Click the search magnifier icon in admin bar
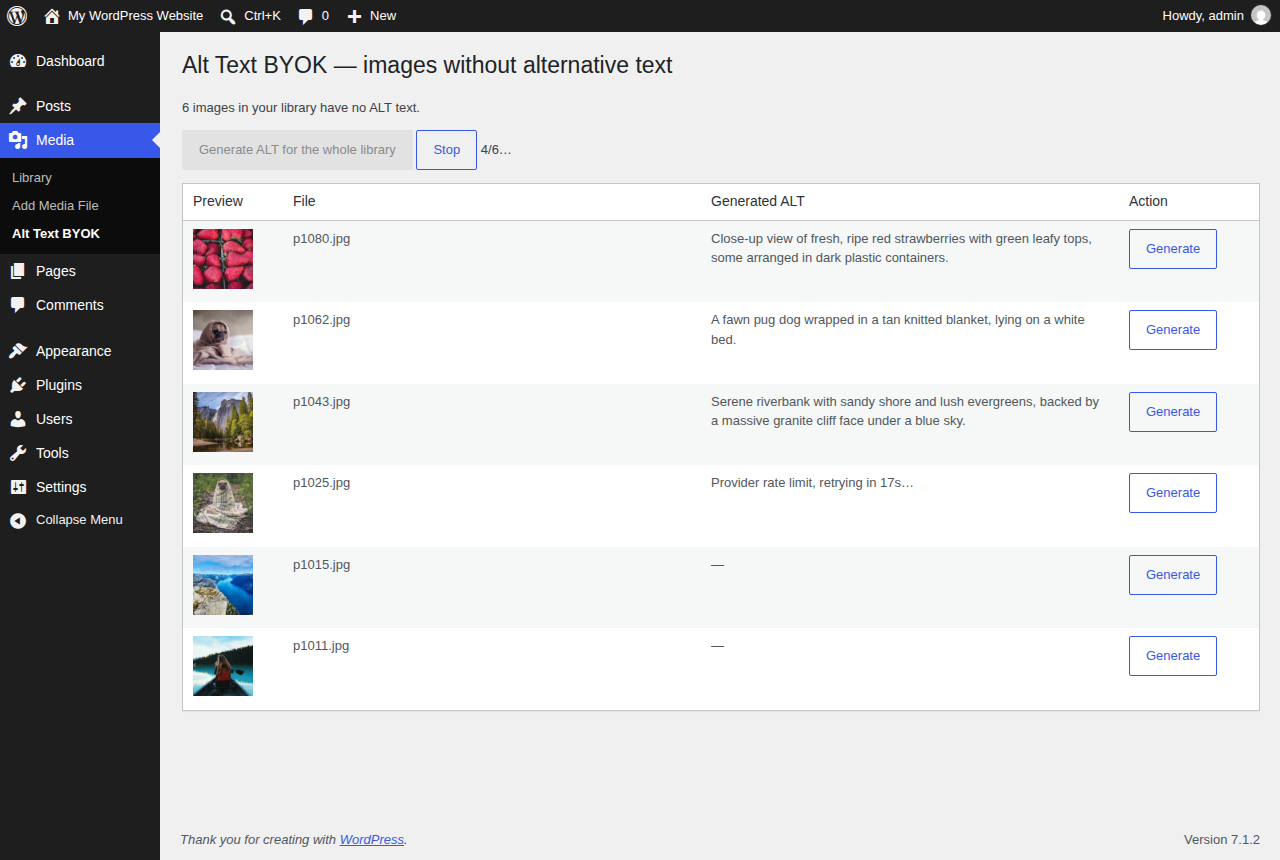 click(x=228, y=16)
